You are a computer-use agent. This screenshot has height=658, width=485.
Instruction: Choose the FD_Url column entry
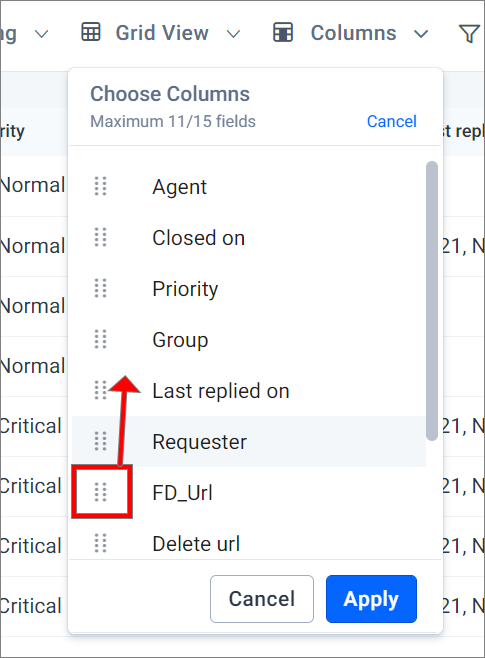[183, 493]
